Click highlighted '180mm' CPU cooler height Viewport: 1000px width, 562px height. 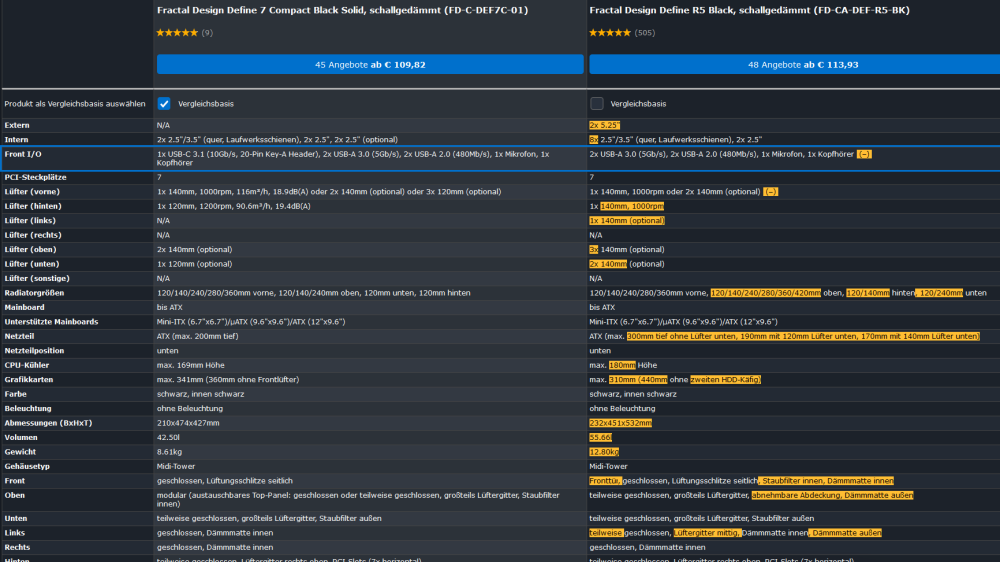click(622, 365)
